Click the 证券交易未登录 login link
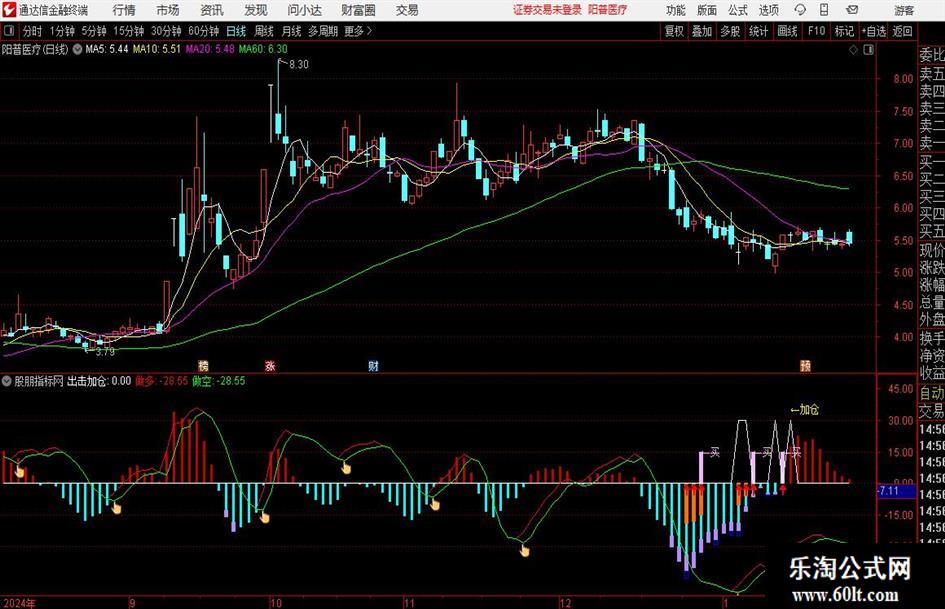945x609 pixels. [547, 10]
